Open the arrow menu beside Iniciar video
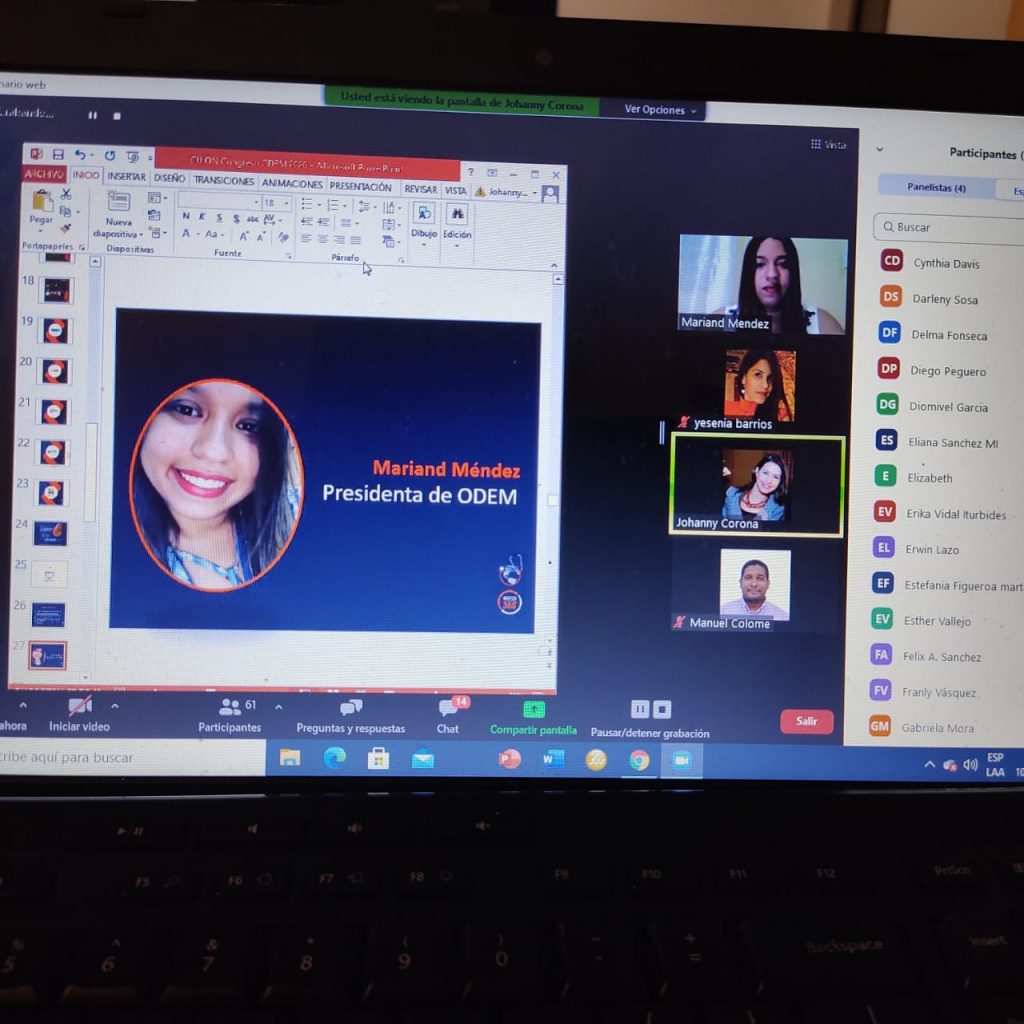 (115, 706)
